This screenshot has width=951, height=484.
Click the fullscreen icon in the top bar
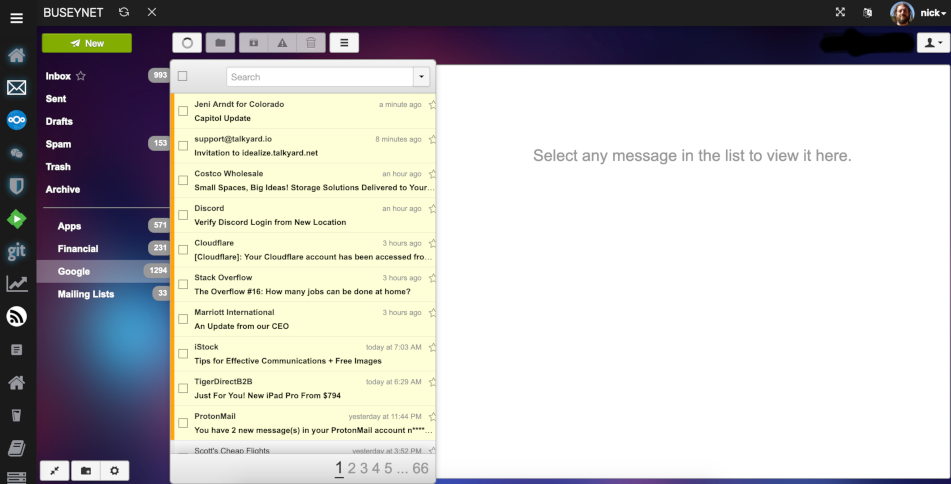click(x=839, y=12)
